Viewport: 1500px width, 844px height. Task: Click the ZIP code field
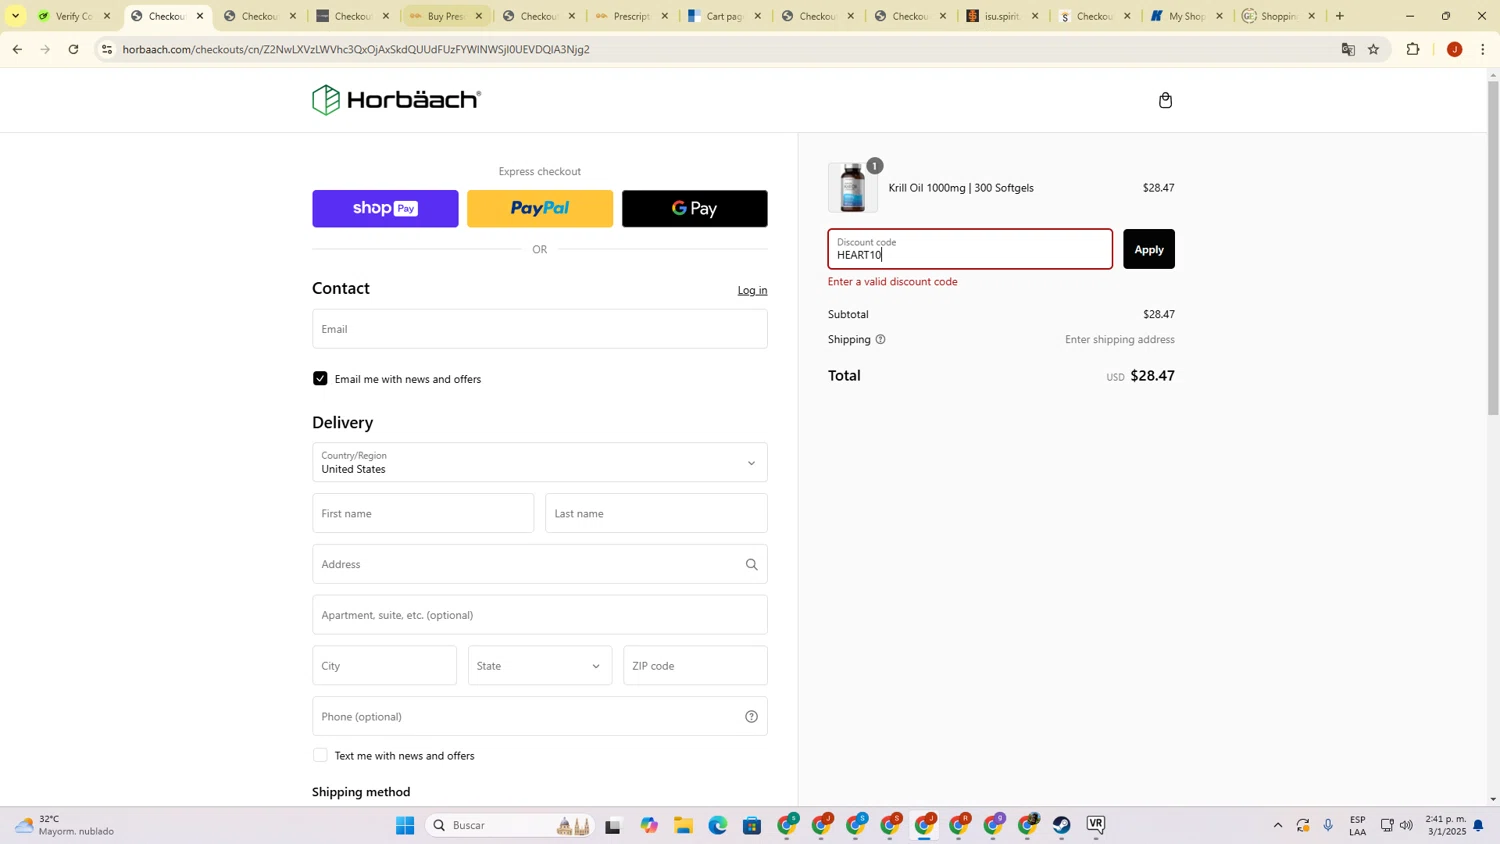click(x=695, y=666)
